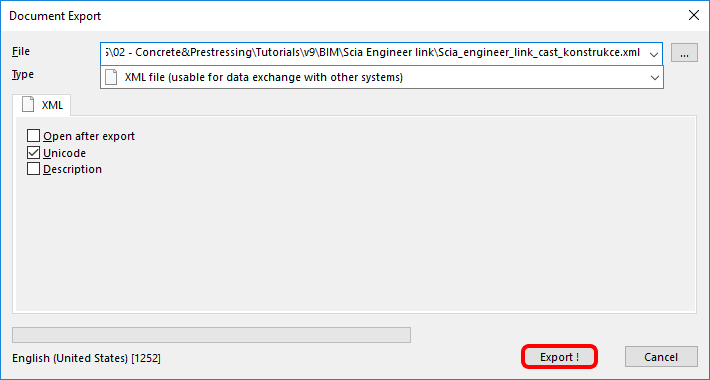This screenshot has width=710, height=380.
Task: Click the "Document Export" title bar text
Action: [55, 16]
